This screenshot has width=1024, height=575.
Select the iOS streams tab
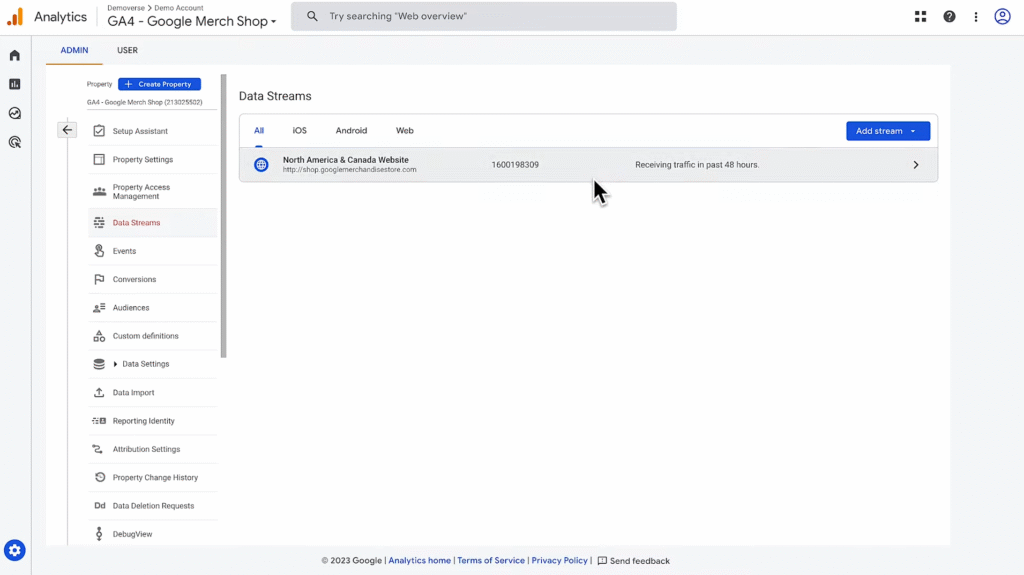(299, 131)
